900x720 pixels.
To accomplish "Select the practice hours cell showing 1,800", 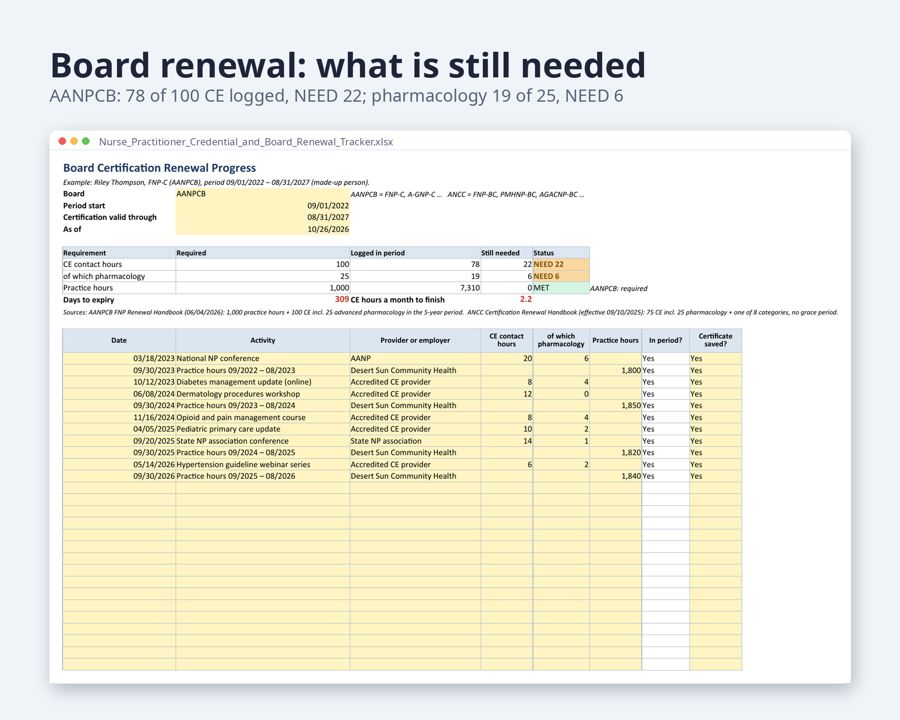I will (615, 370).
